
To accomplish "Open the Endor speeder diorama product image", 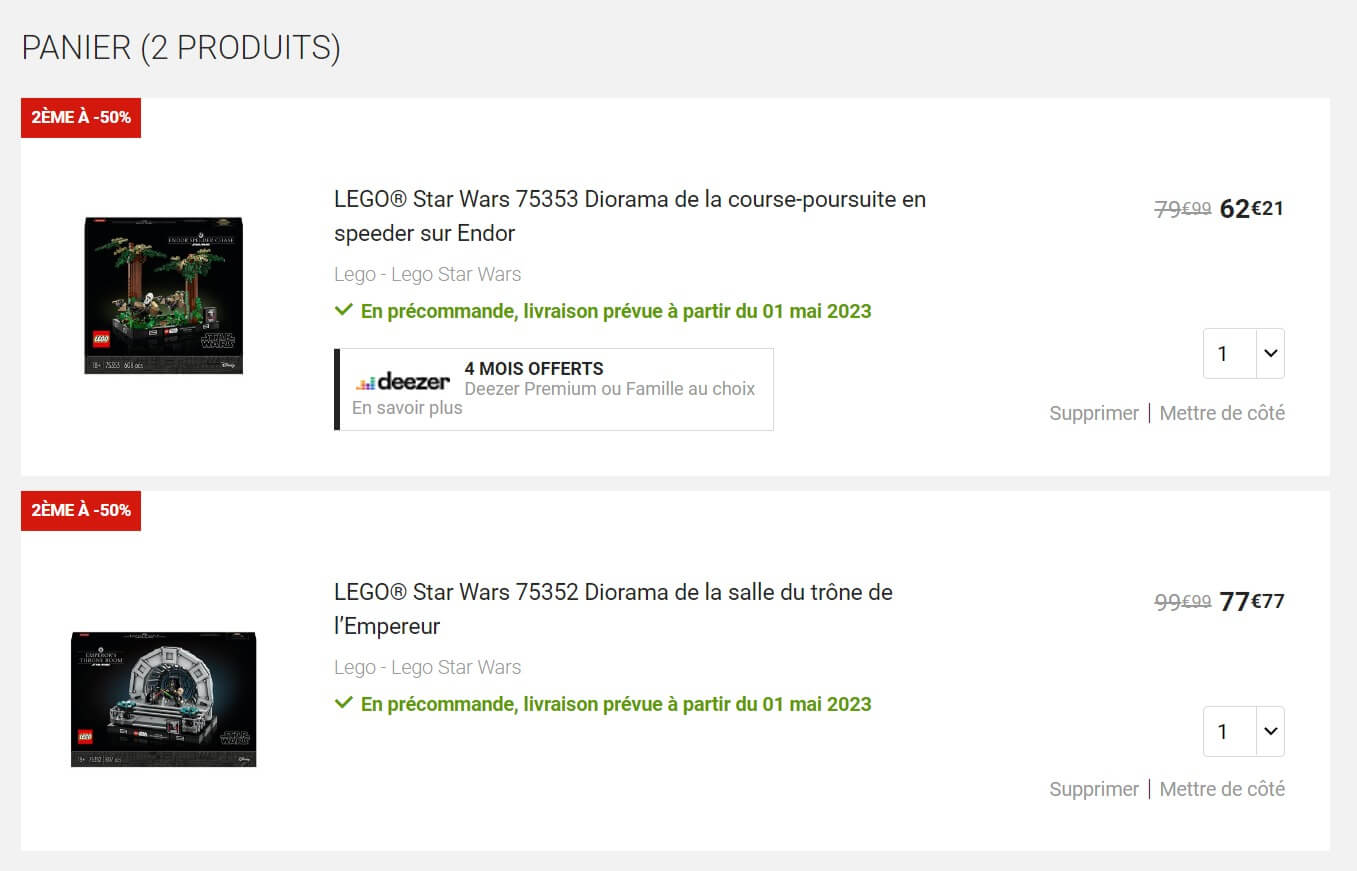I will point(163,295).
